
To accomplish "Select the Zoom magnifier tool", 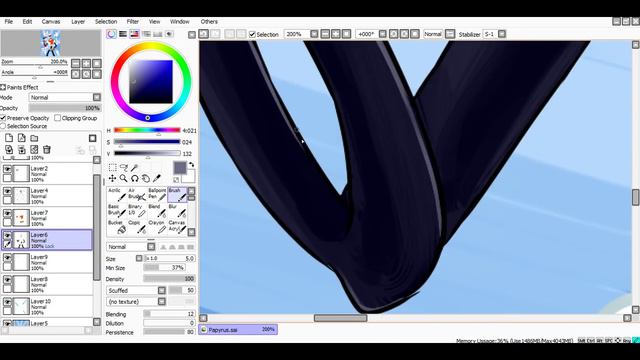I will click(124, 178).
